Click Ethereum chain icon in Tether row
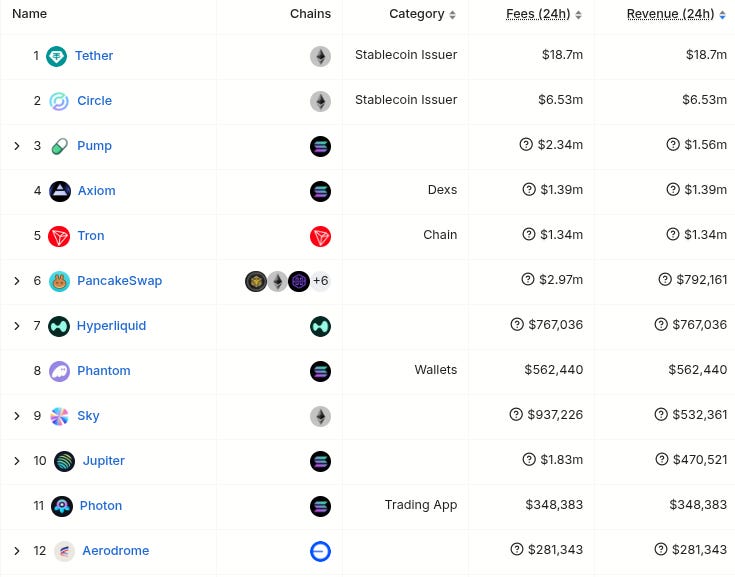735x577 pixels. coord(320,56)
